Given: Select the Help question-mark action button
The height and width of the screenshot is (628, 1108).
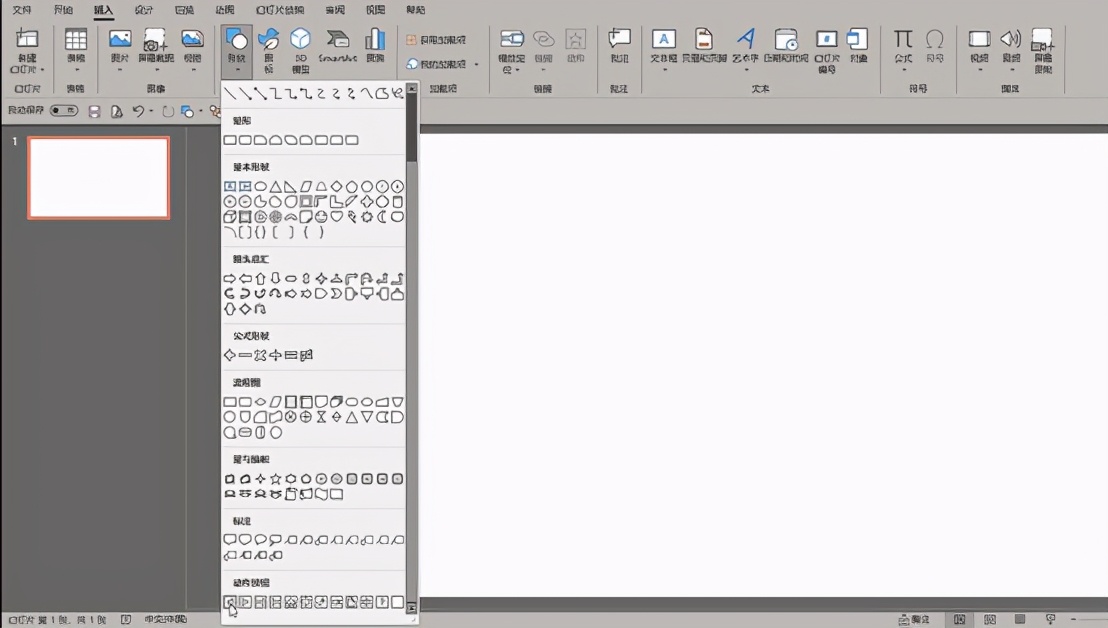Looking at the screenshot, I should pyautogui.click(x=382, y=602).
